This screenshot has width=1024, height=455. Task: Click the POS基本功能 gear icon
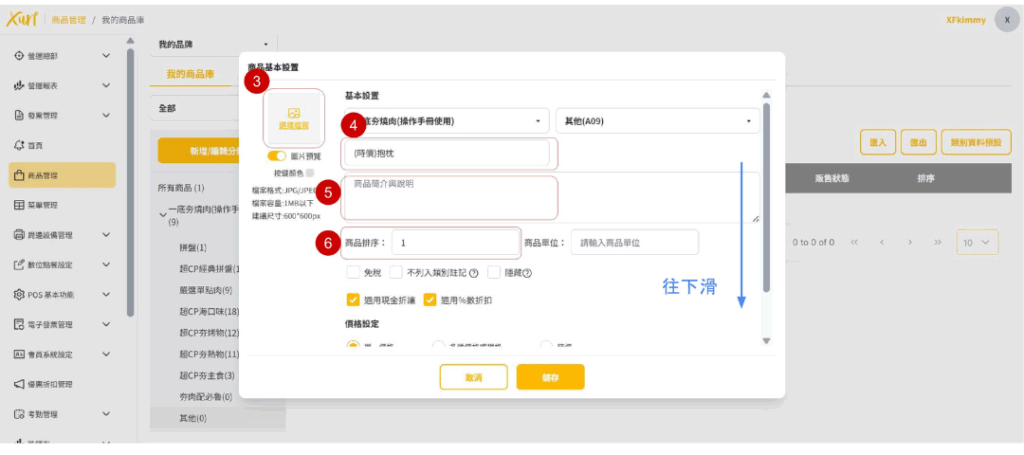click(x=19, y=295)
